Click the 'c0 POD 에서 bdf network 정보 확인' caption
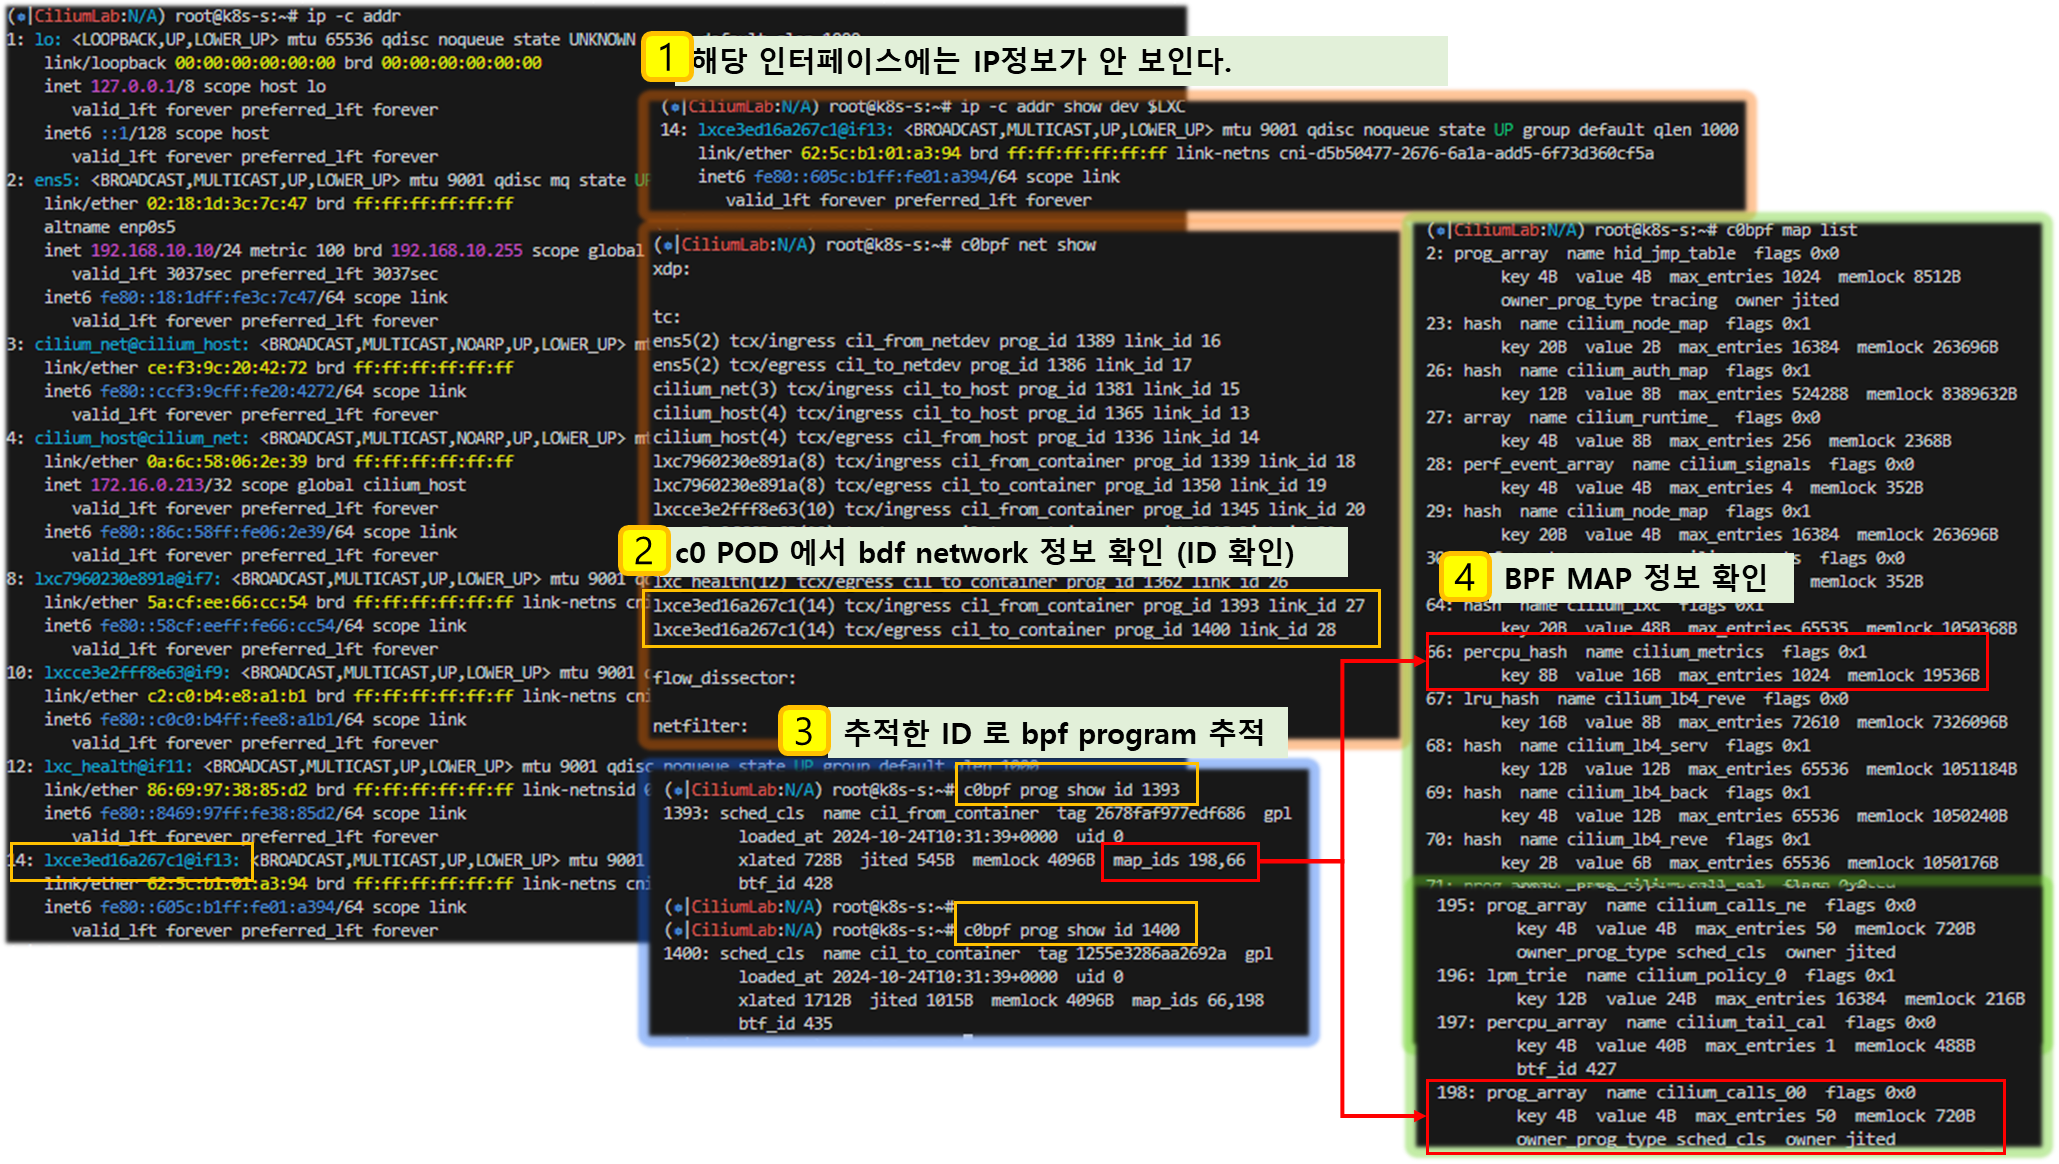The height and width of the screenshot is (1164, 2059). [x=984, y=552]
